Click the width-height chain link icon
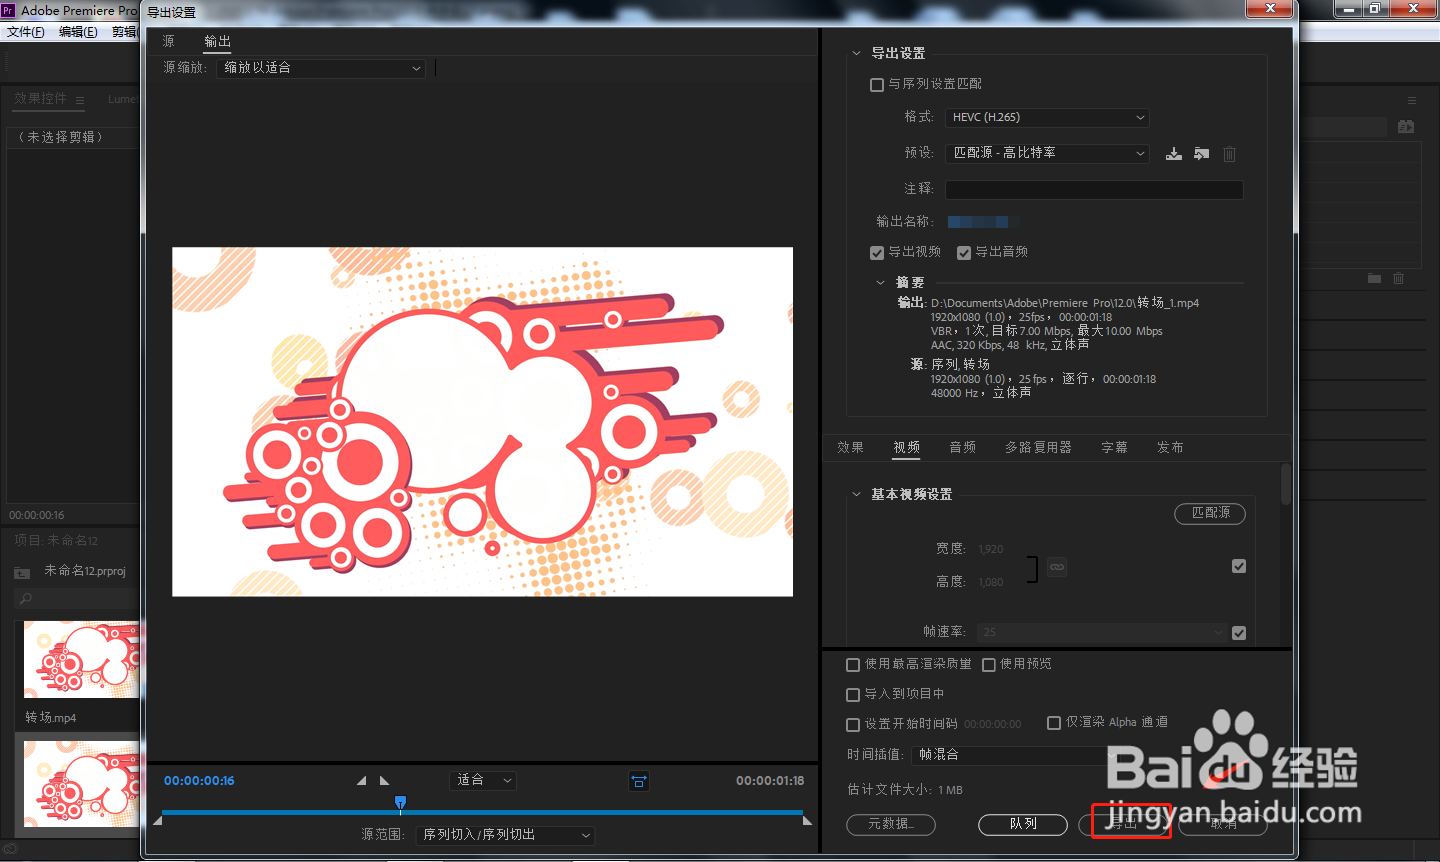 (x=1057, y=567)
